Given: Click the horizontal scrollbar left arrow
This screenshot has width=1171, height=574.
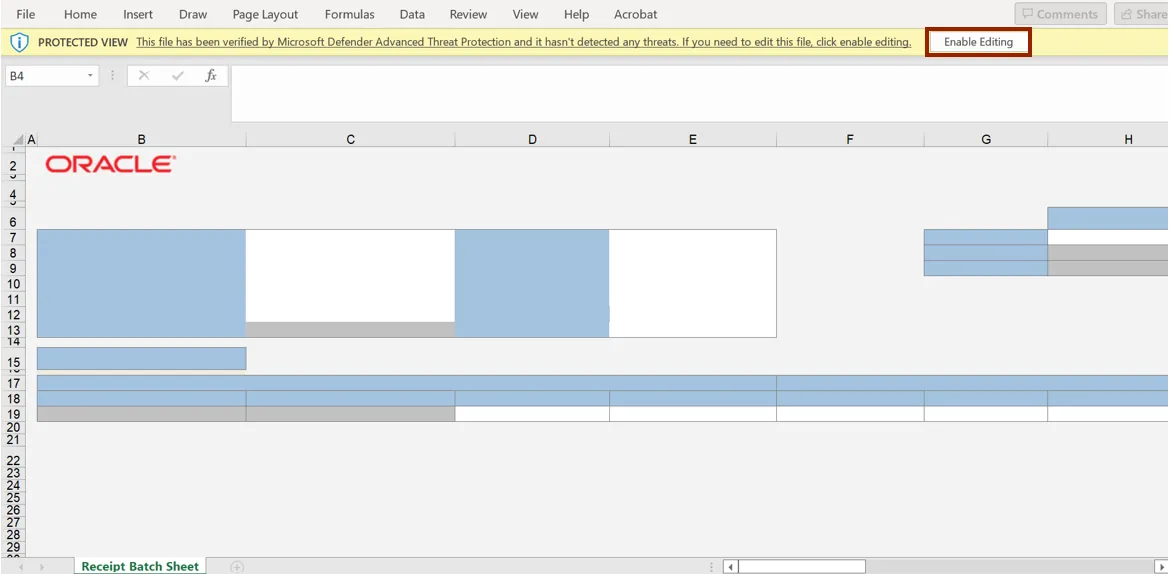Looking at the screenshot, I should pyautogui.click(x=730, y=567).
